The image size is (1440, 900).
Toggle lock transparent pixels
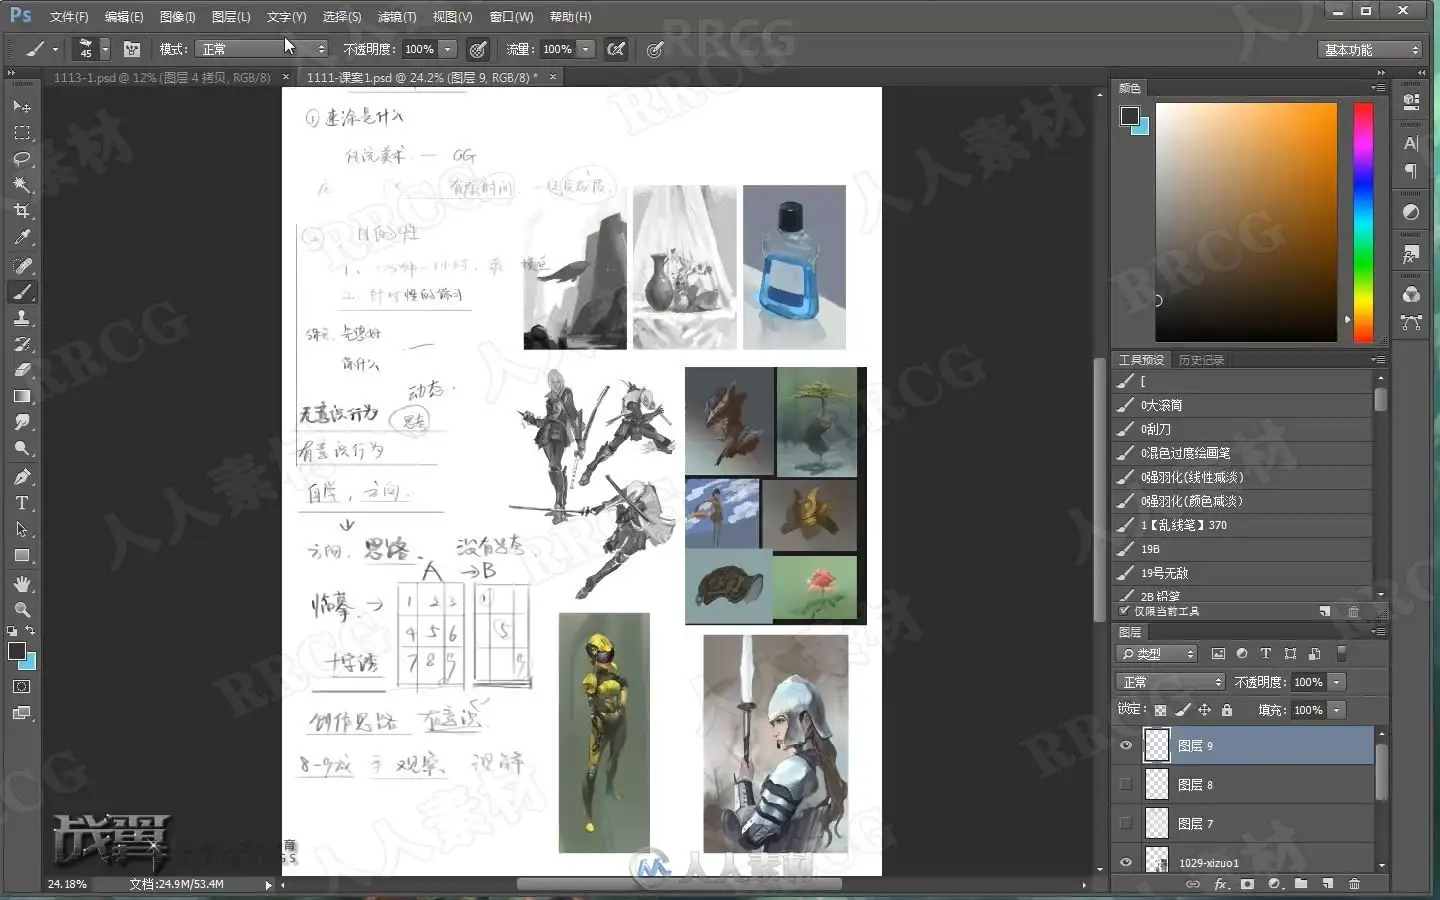pyautogui.click(x=1160, y=710)
